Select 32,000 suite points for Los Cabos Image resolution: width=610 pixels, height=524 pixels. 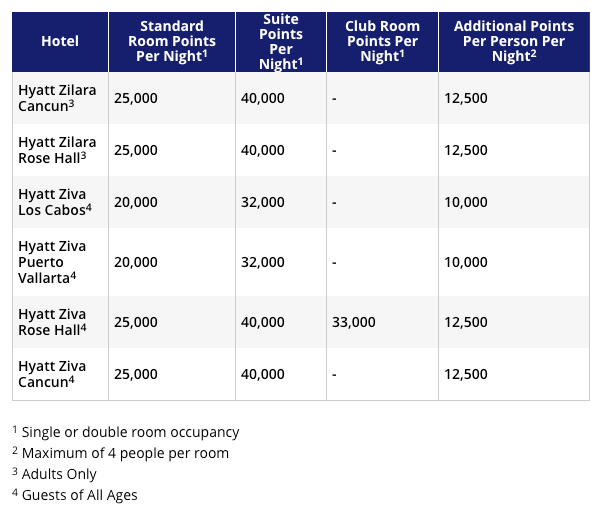pyautogui.click(x=263, y=202)
